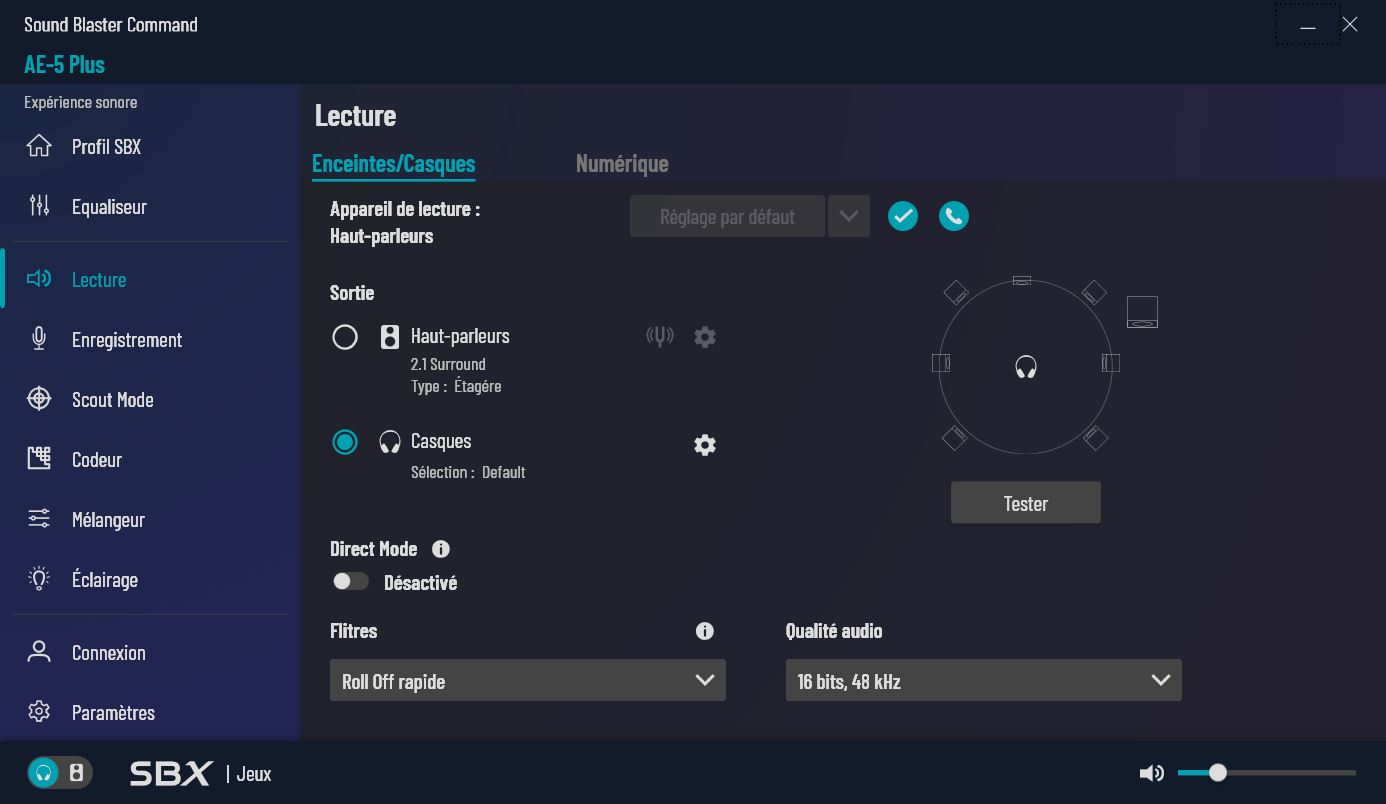Image resolution: width=1386 pixels, height=804 pixels.
Task: Mute audio via volume speaker icon
Action: click(1152, 772)
